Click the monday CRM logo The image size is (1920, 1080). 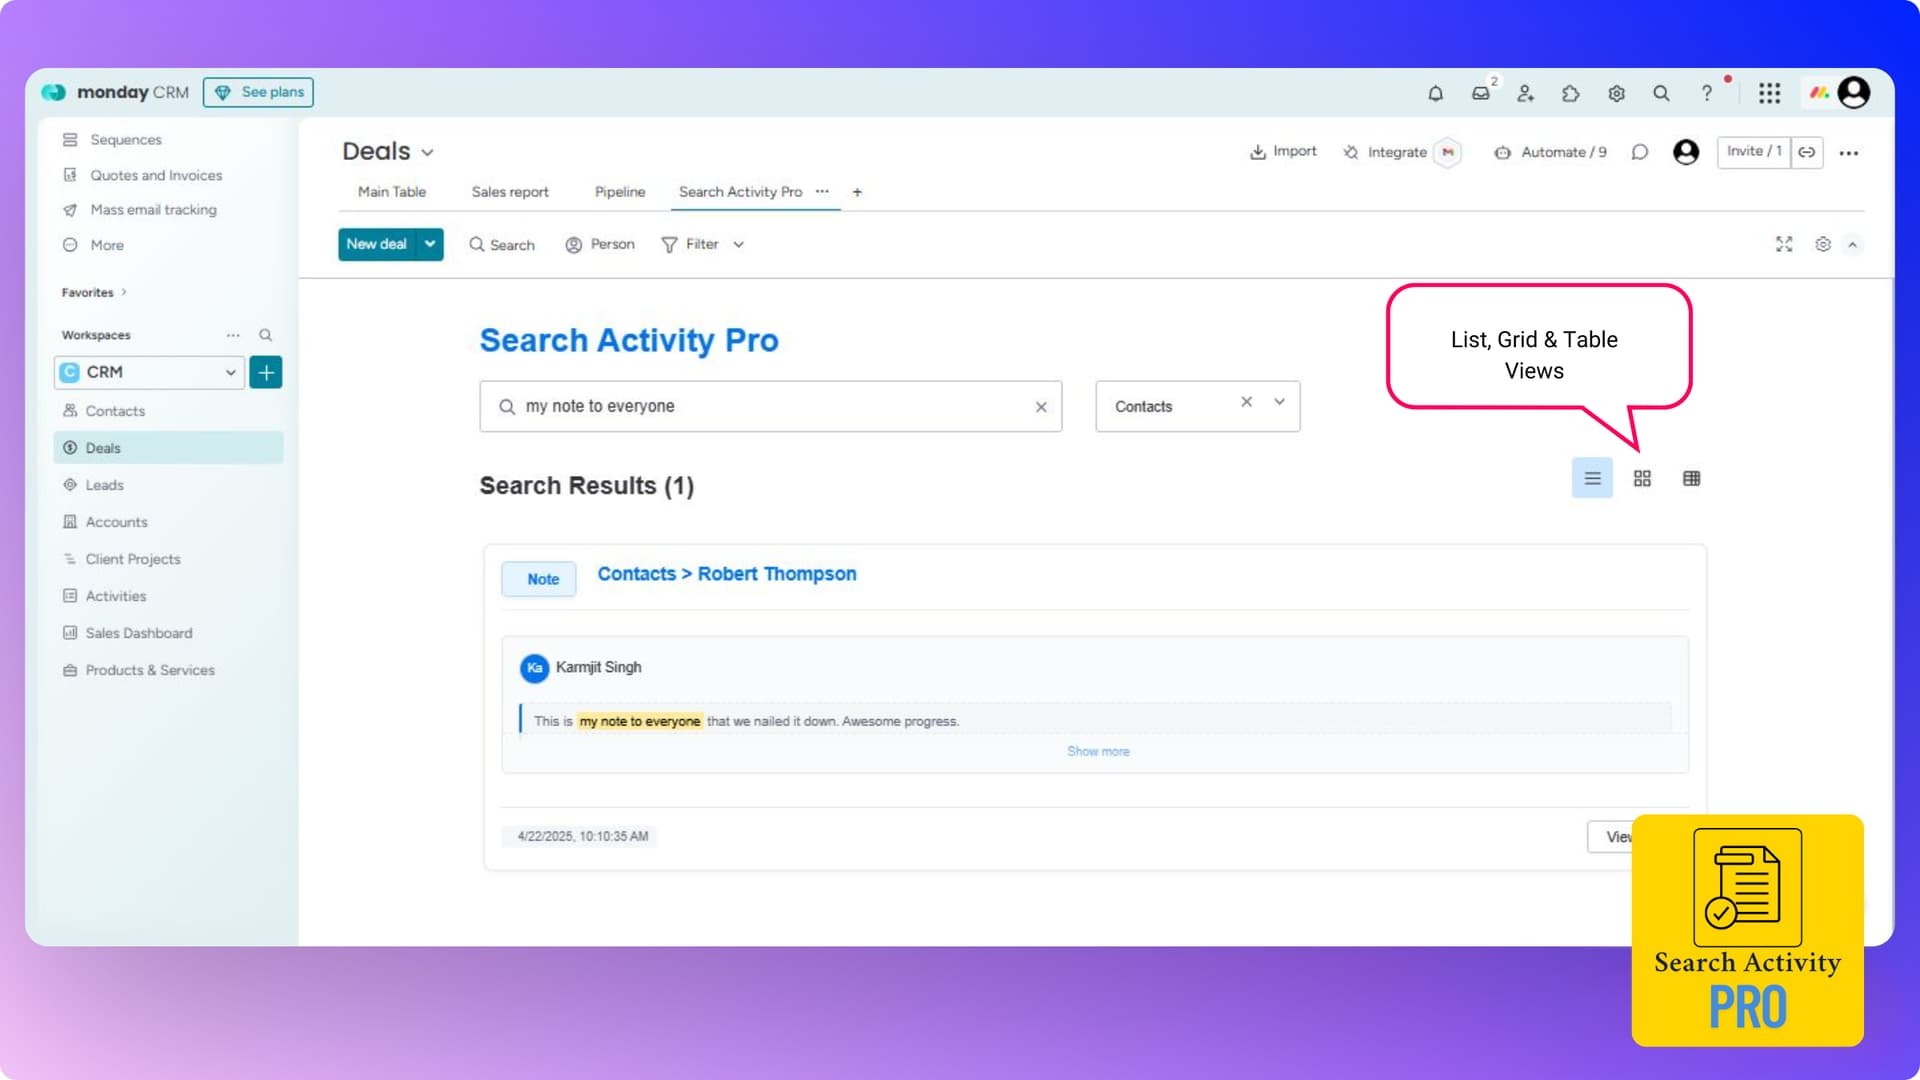[x=115, y=92]
